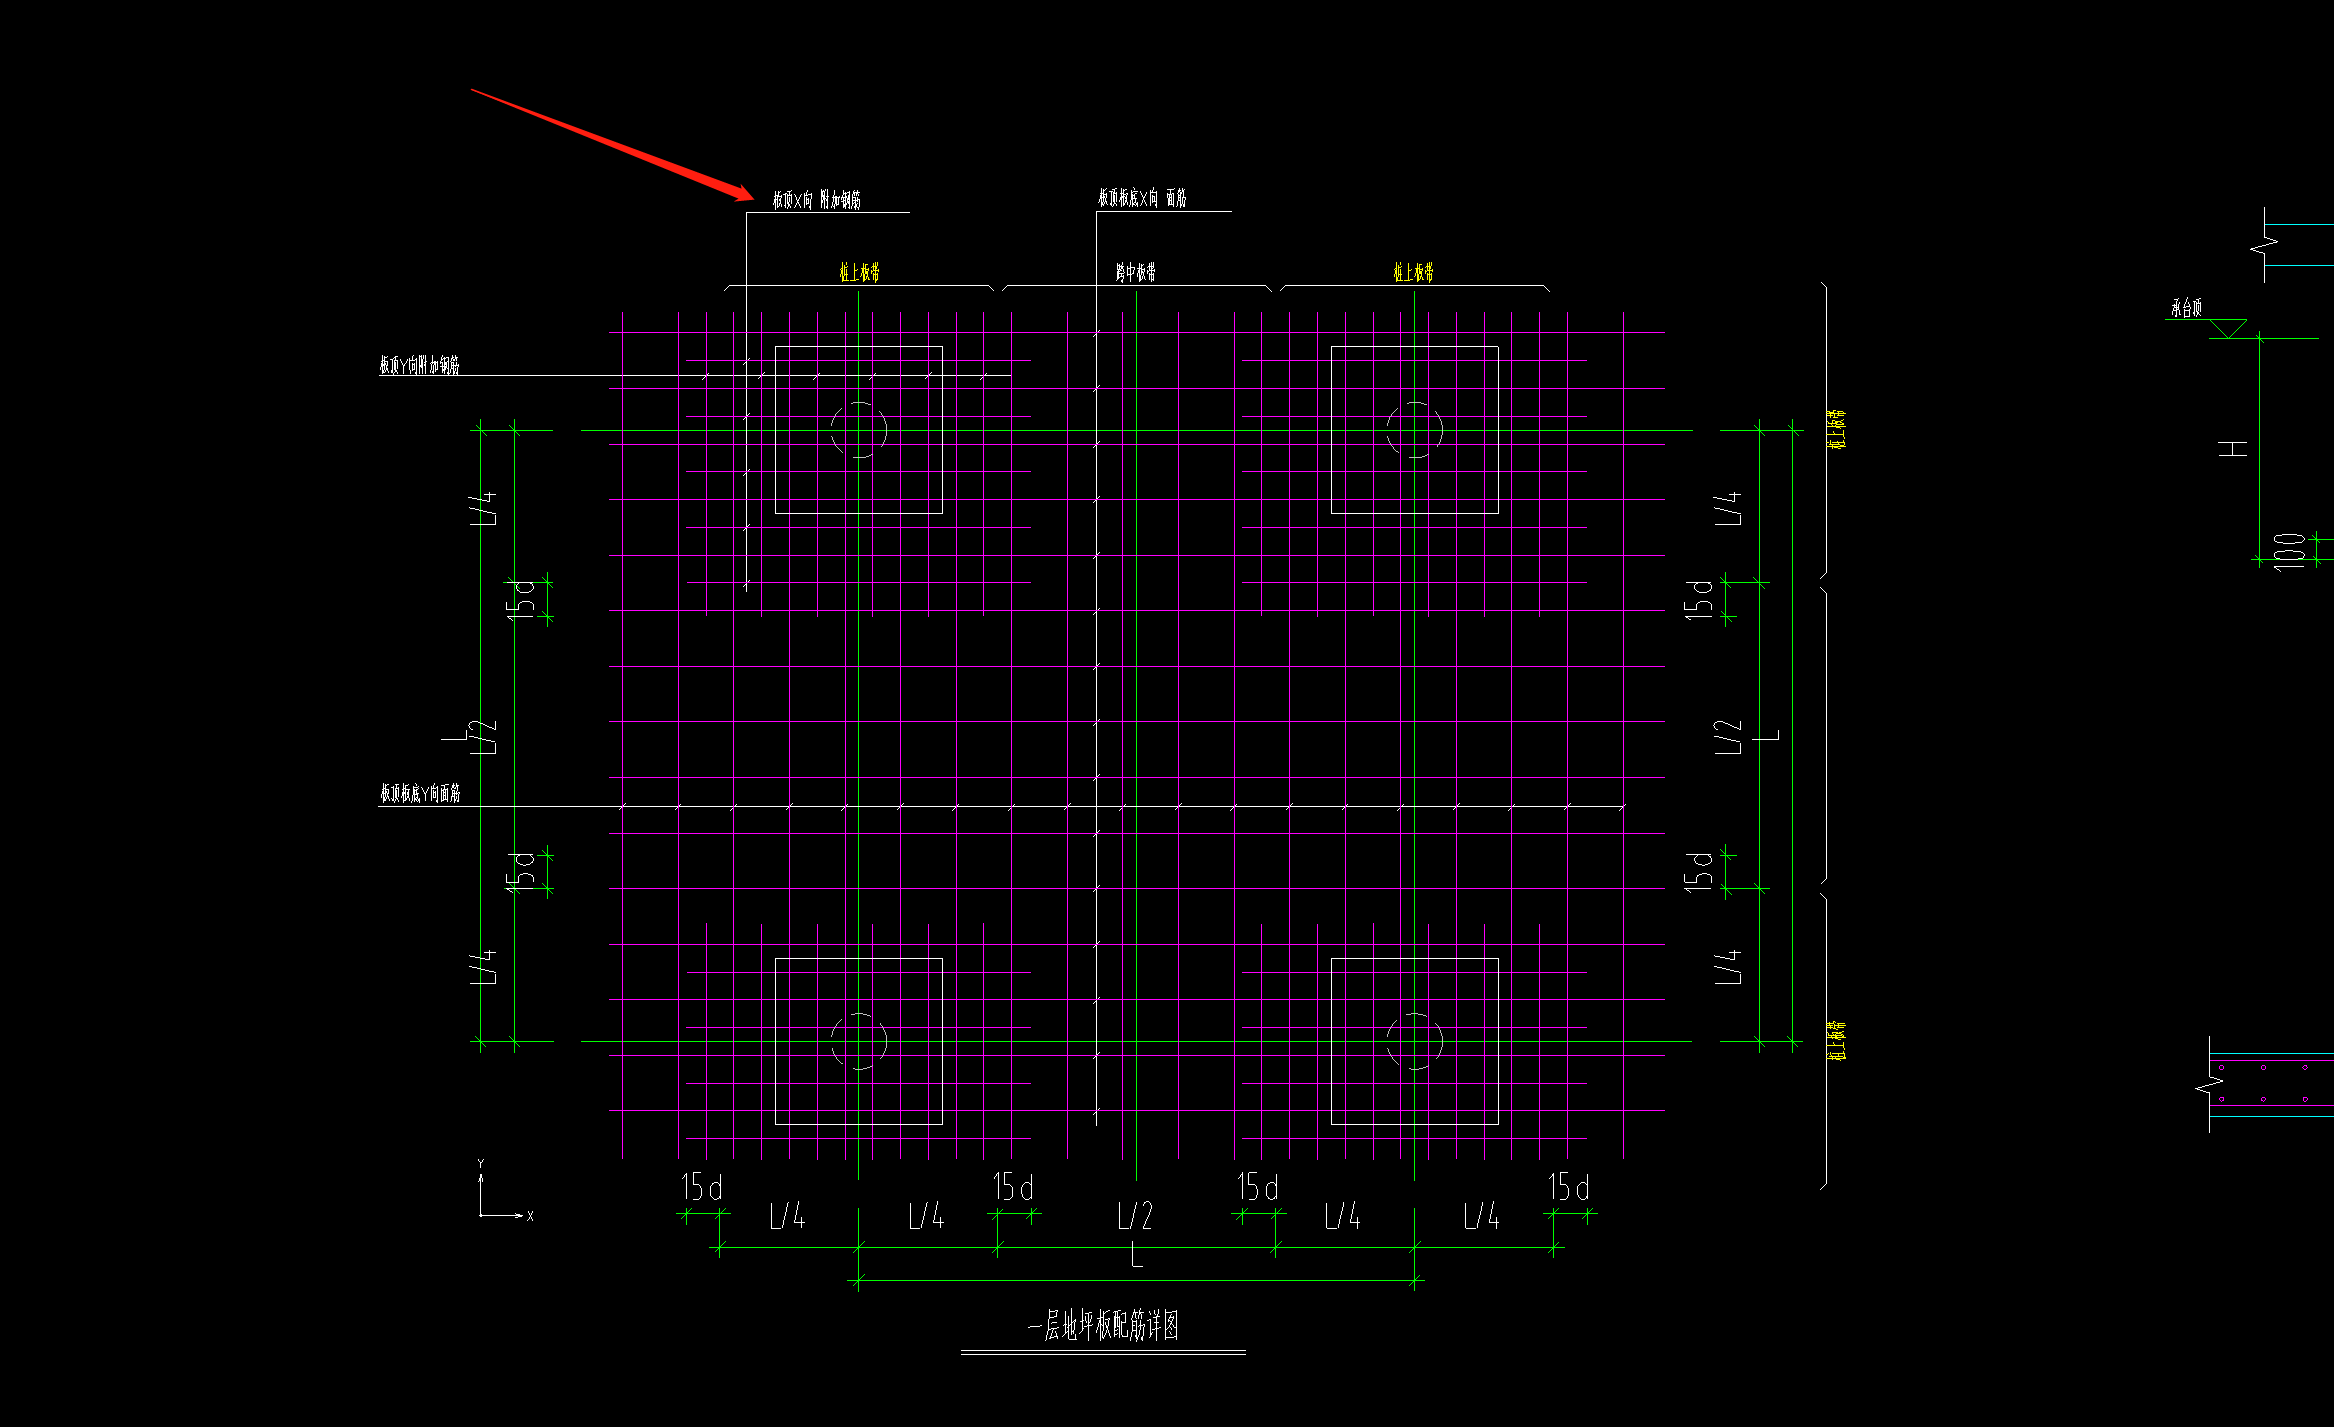Screen dimensions: 2334x1427
Task: Select the L/2 text in bottom dimension row
Action: (1136, 1216)
